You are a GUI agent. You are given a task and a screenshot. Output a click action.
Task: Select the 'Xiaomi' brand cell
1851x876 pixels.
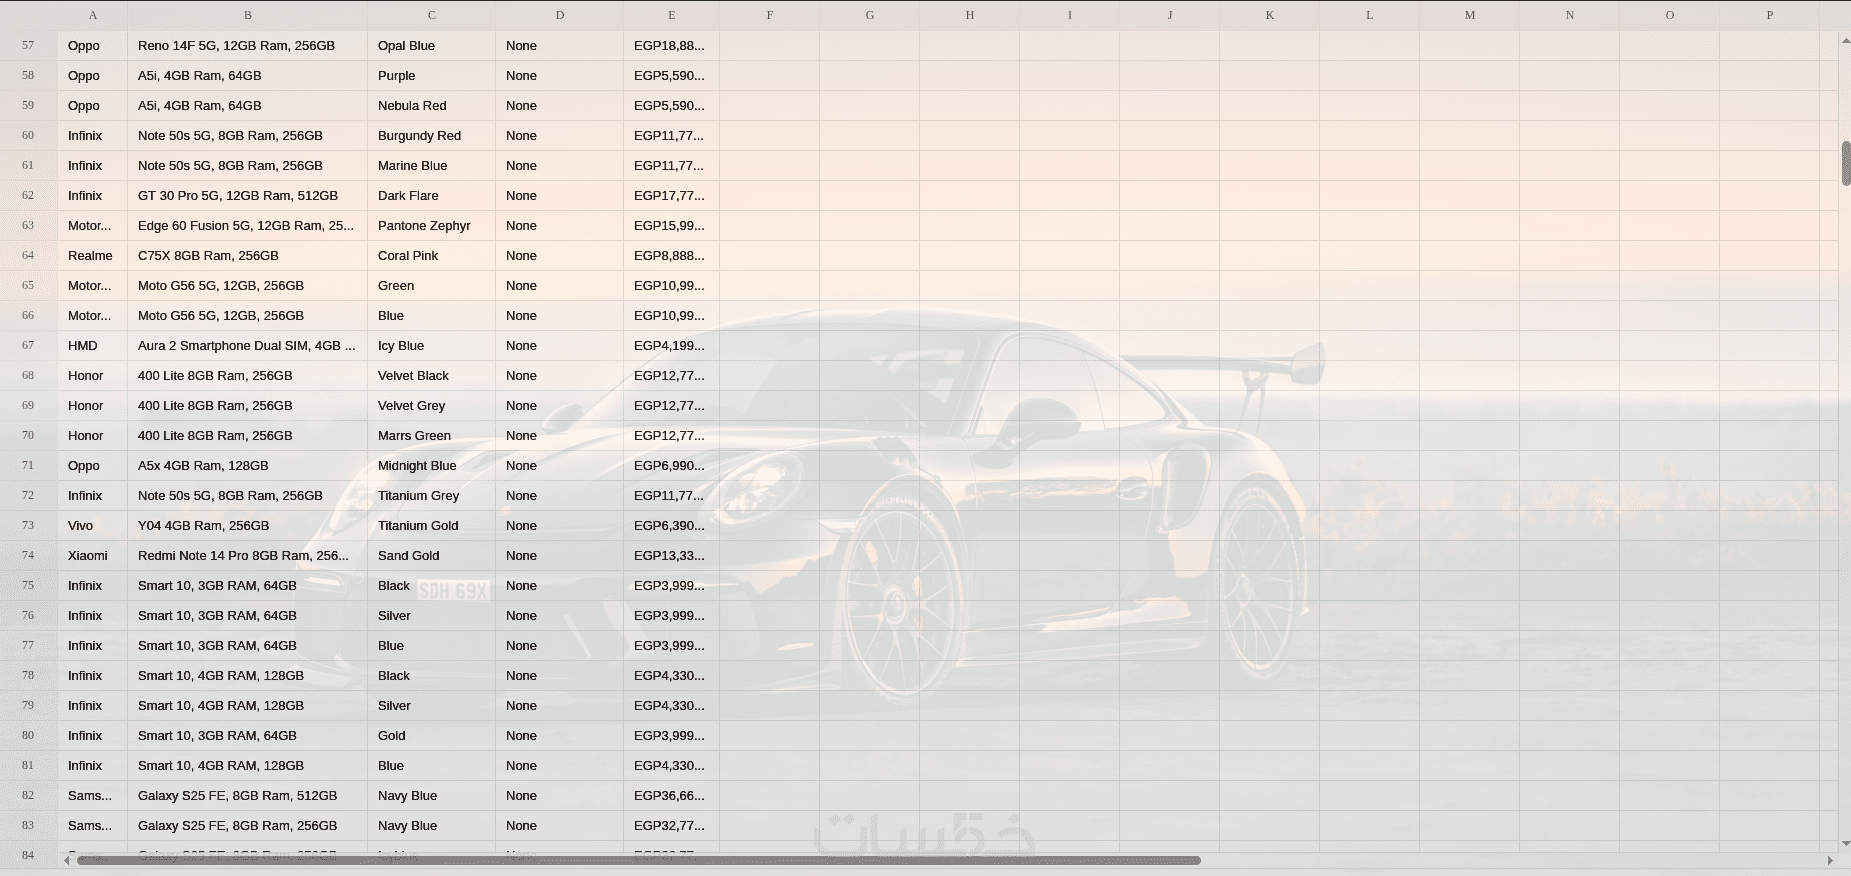click(x=93, y=555)
